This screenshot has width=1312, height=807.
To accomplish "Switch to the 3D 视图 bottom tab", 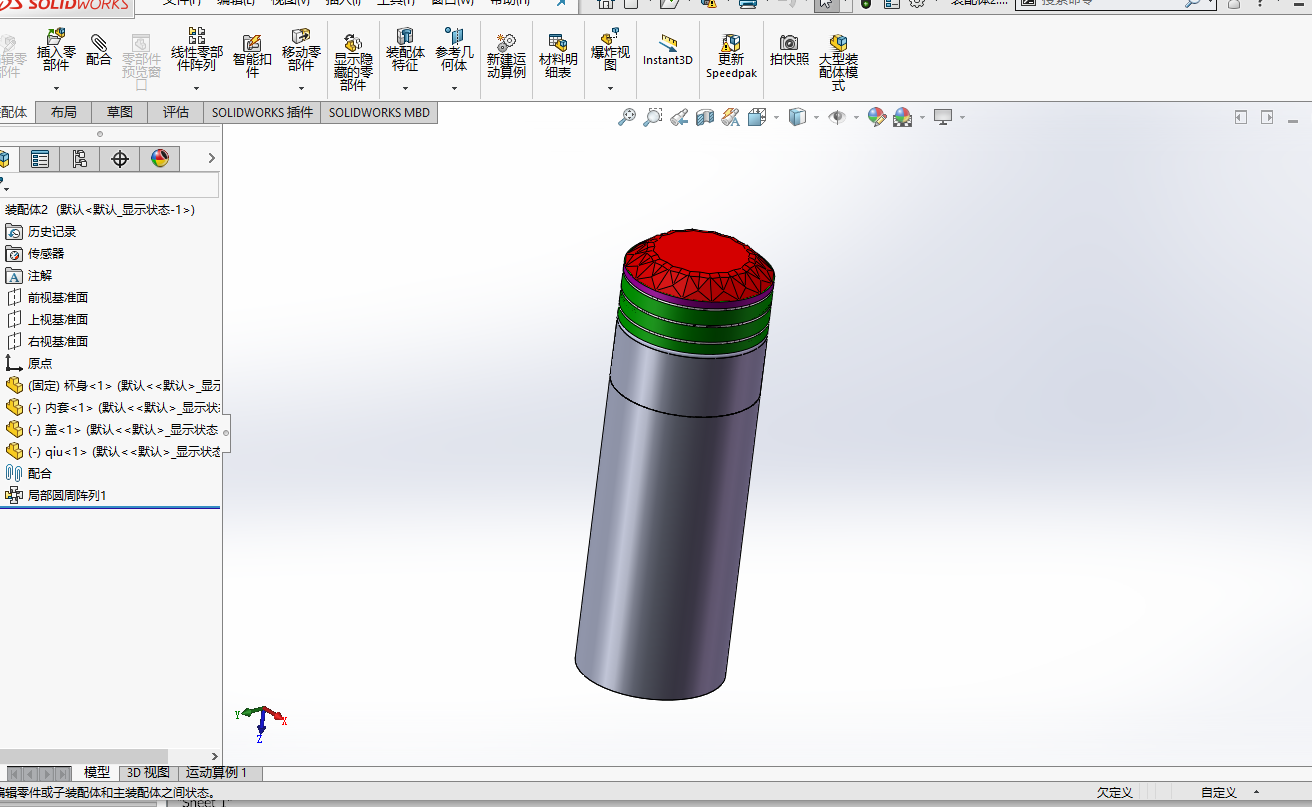I will click(x=148, y=773).
